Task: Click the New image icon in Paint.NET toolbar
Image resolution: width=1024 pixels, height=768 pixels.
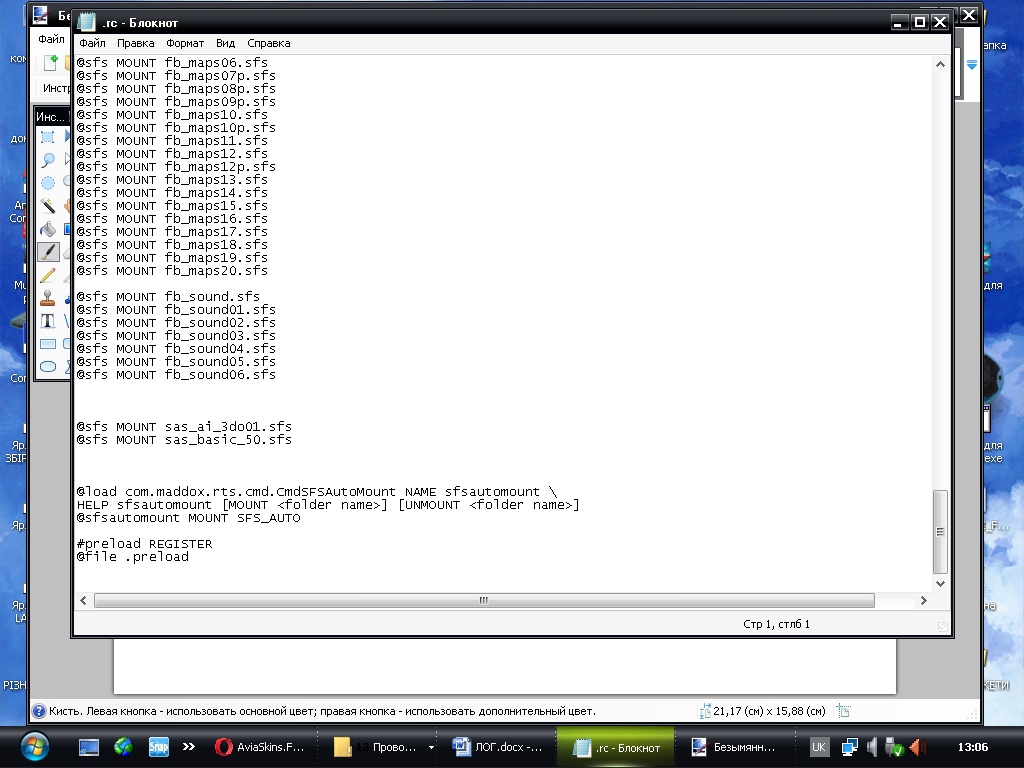Action: [x=50, y=63]
